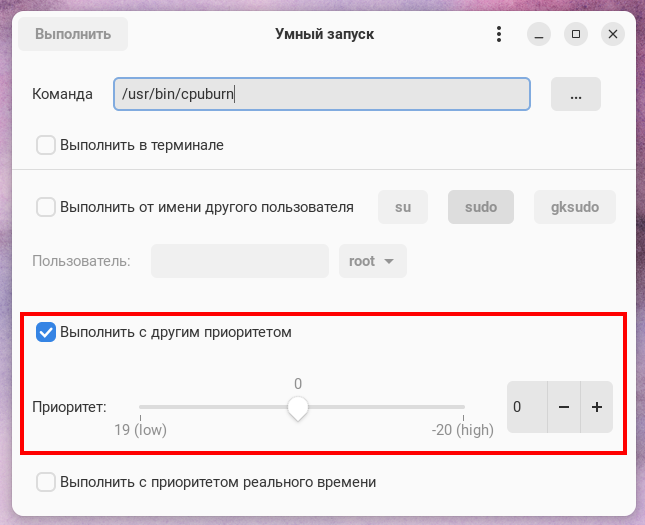Click the Выполнить button
Viewport: 645px width, 525px height.
pos(73,34)
